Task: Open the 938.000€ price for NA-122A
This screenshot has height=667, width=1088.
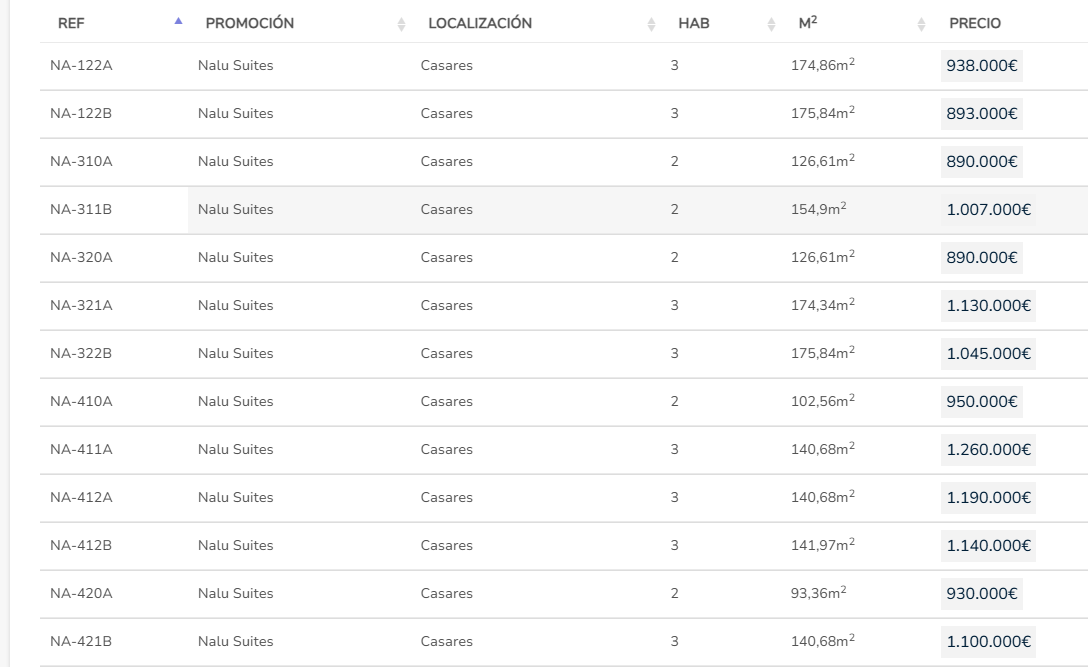Action: pyautogui.click(x=982, y=66)
